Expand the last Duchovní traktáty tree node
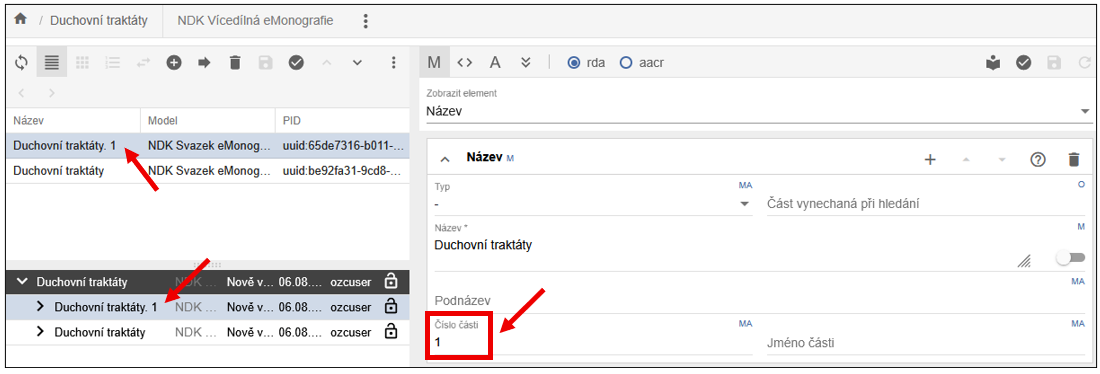The height and width of the screenshot is (374, 1100). coord(40,331)
